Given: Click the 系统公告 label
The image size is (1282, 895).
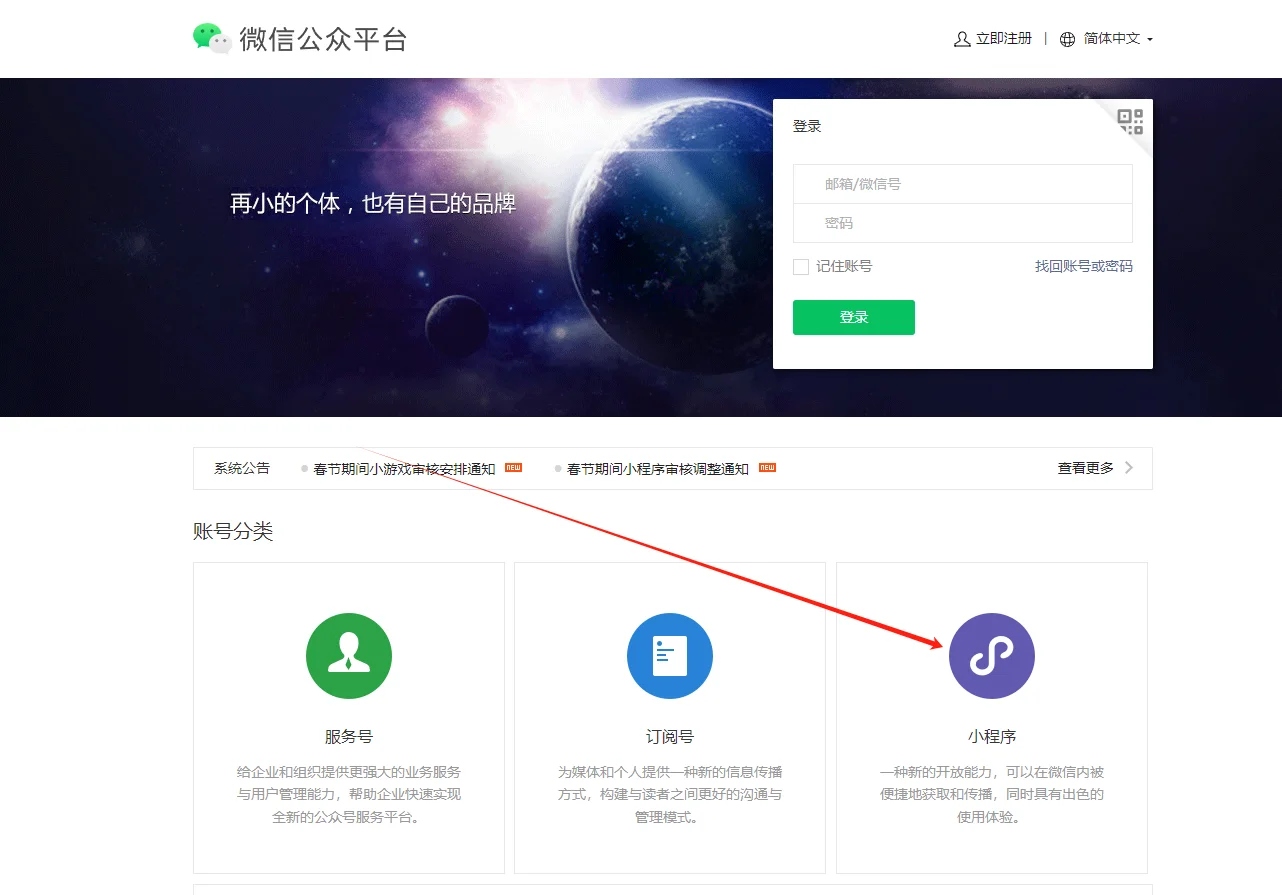Looking at the screenshot, I should 242,468.
